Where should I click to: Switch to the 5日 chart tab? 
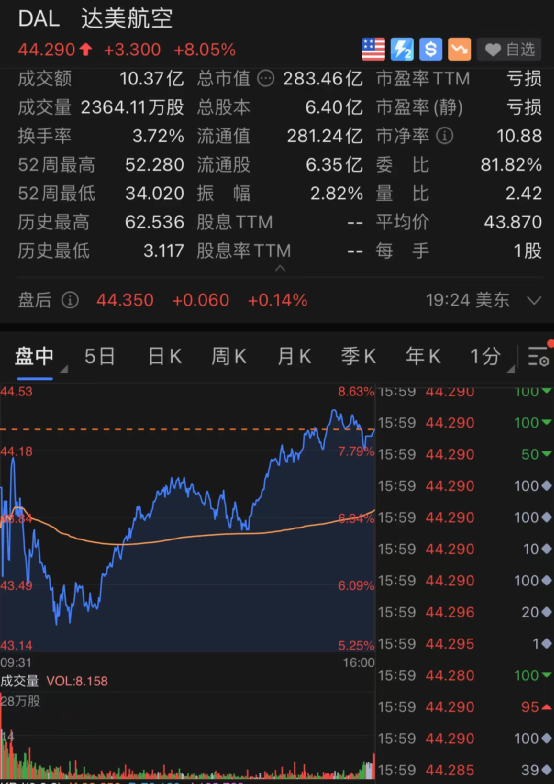click(100, 357)
